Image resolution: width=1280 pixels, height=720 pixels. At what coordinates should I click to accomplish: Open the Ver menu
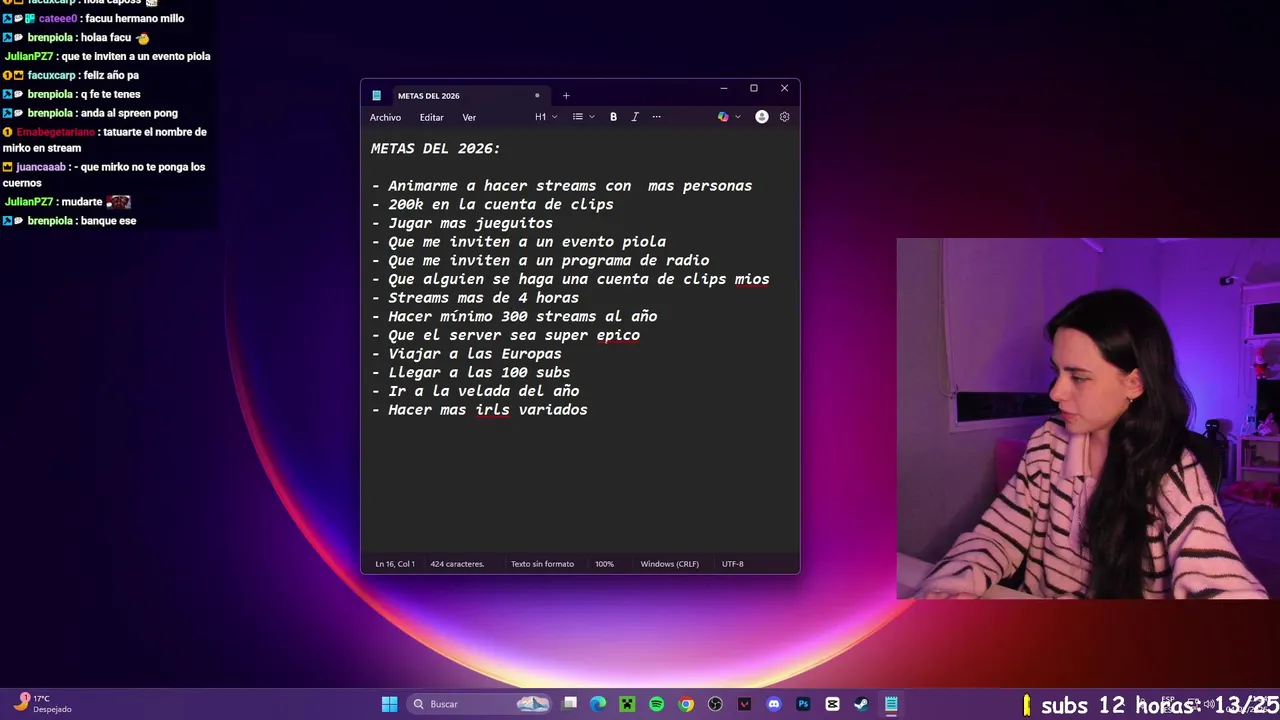coord(469,118)
